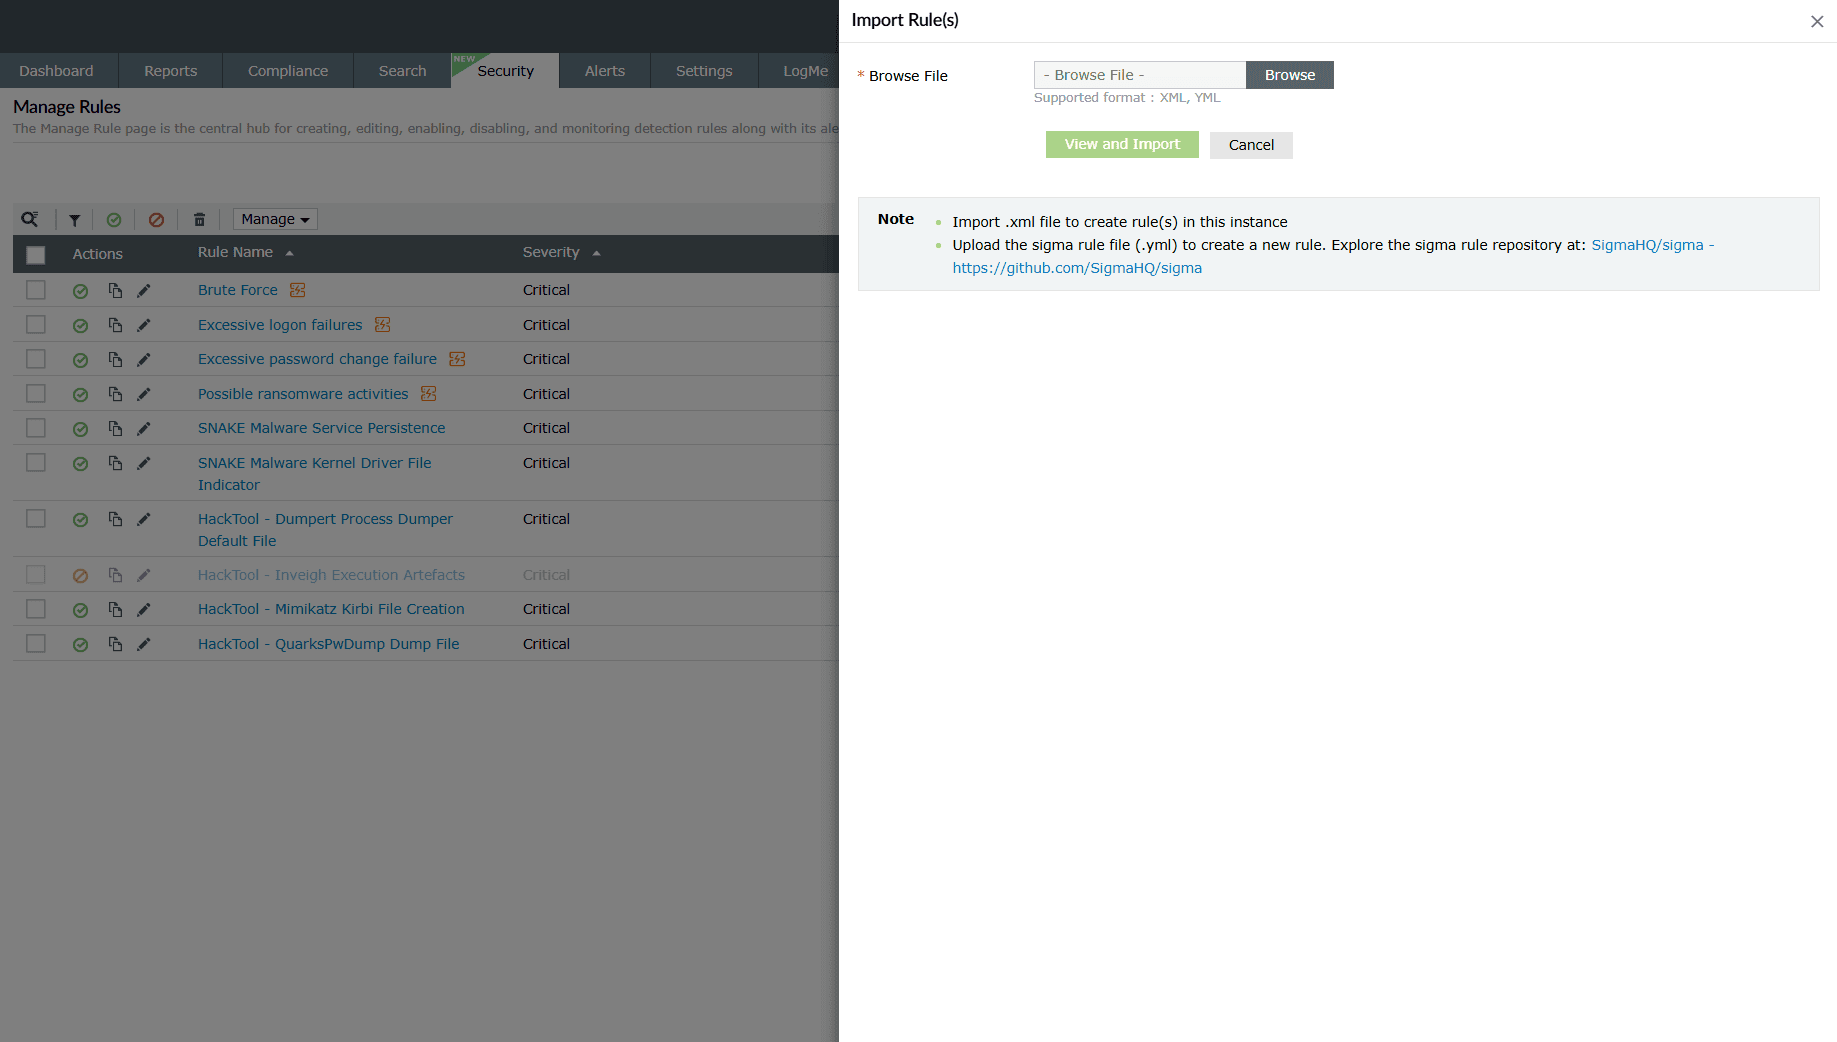Click the copy icon for Brute Force rule
This screenshot has height=1042, width=1837.
(x=114, y=290)
